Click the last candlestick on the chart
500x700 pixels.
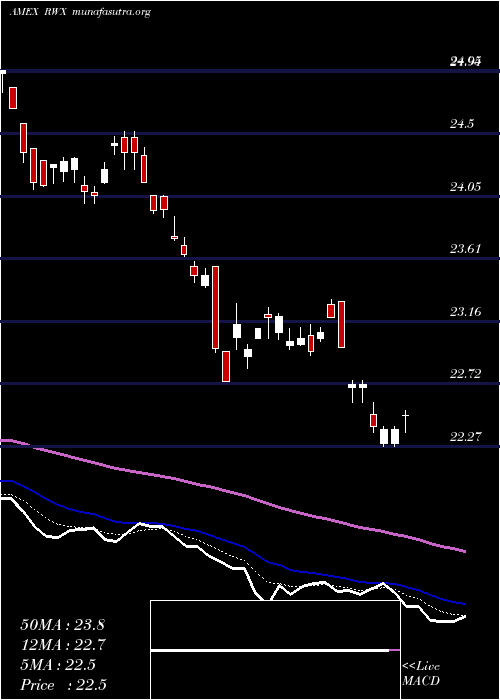pyautogui.click(x=405, y=421)
